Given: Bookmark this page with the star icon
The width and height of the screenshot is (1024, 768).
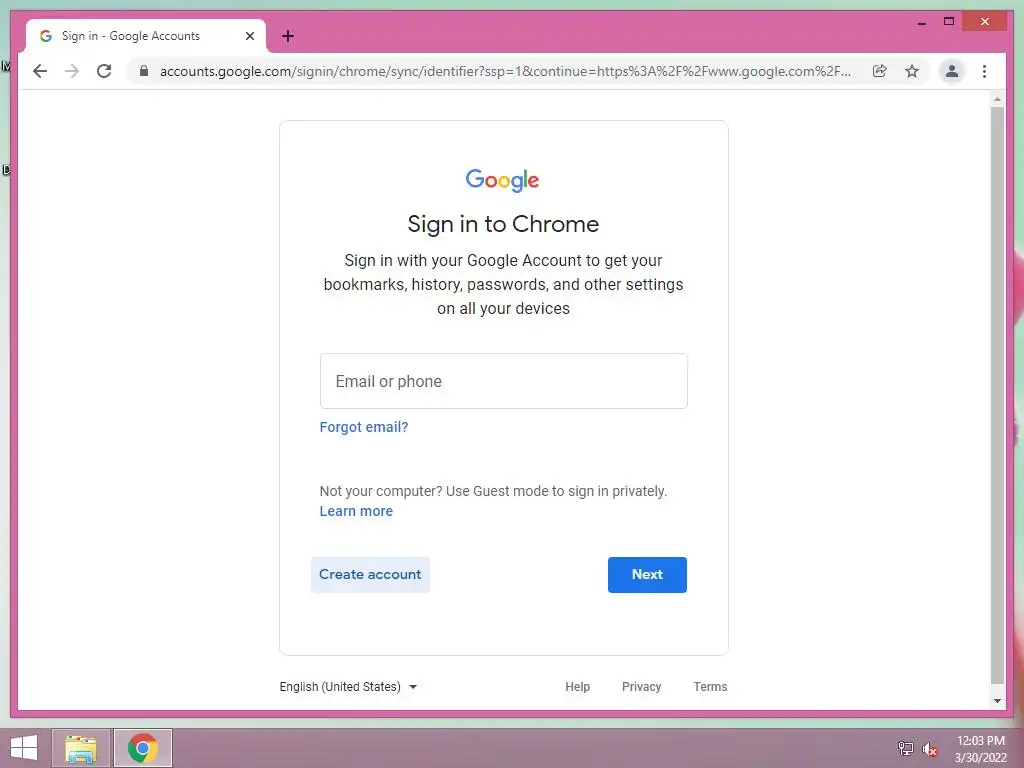Looking at the screenshot, I should [x=912, y=71].
